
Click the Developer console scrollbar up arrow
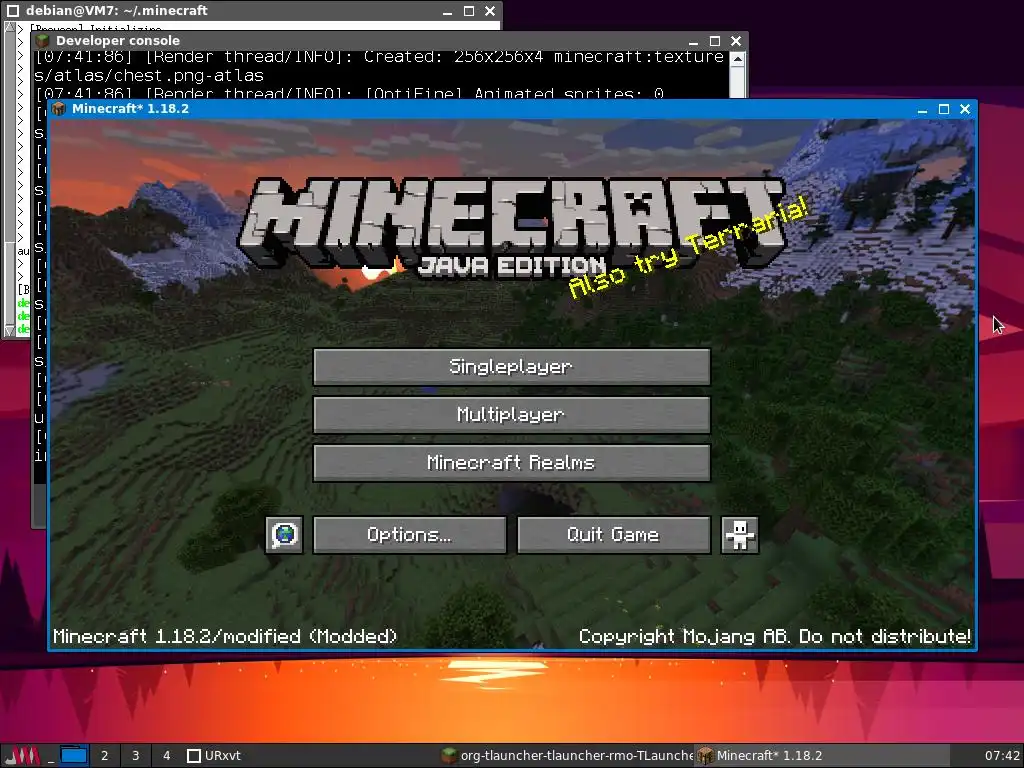[737, 59]
